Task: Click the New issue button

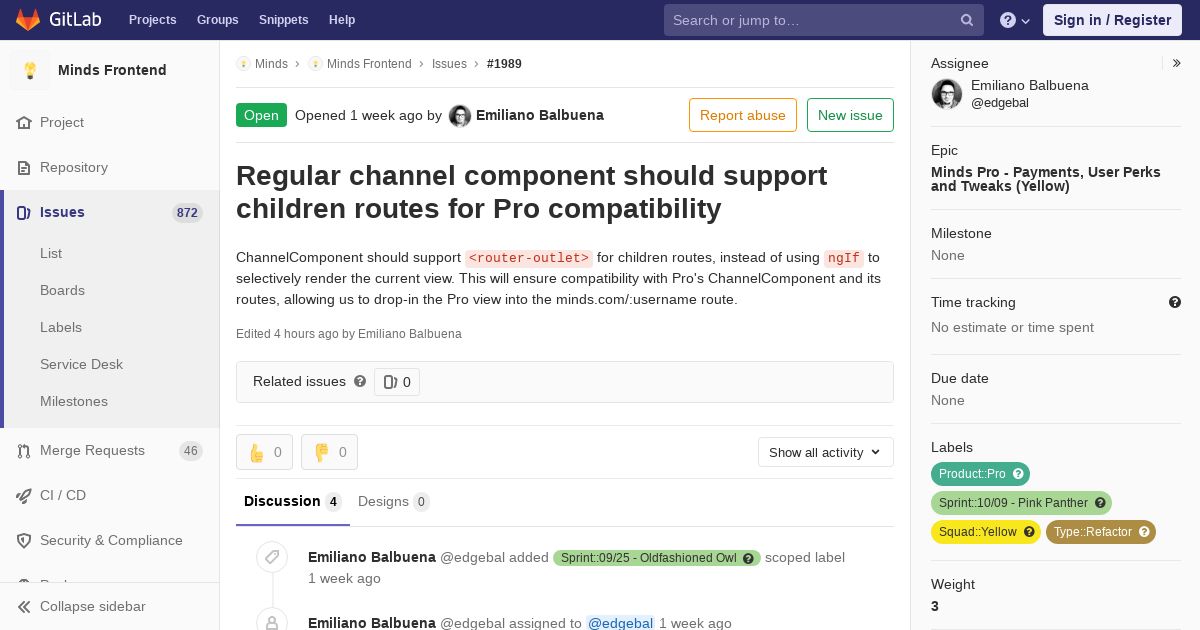Action: click(850, 115)
